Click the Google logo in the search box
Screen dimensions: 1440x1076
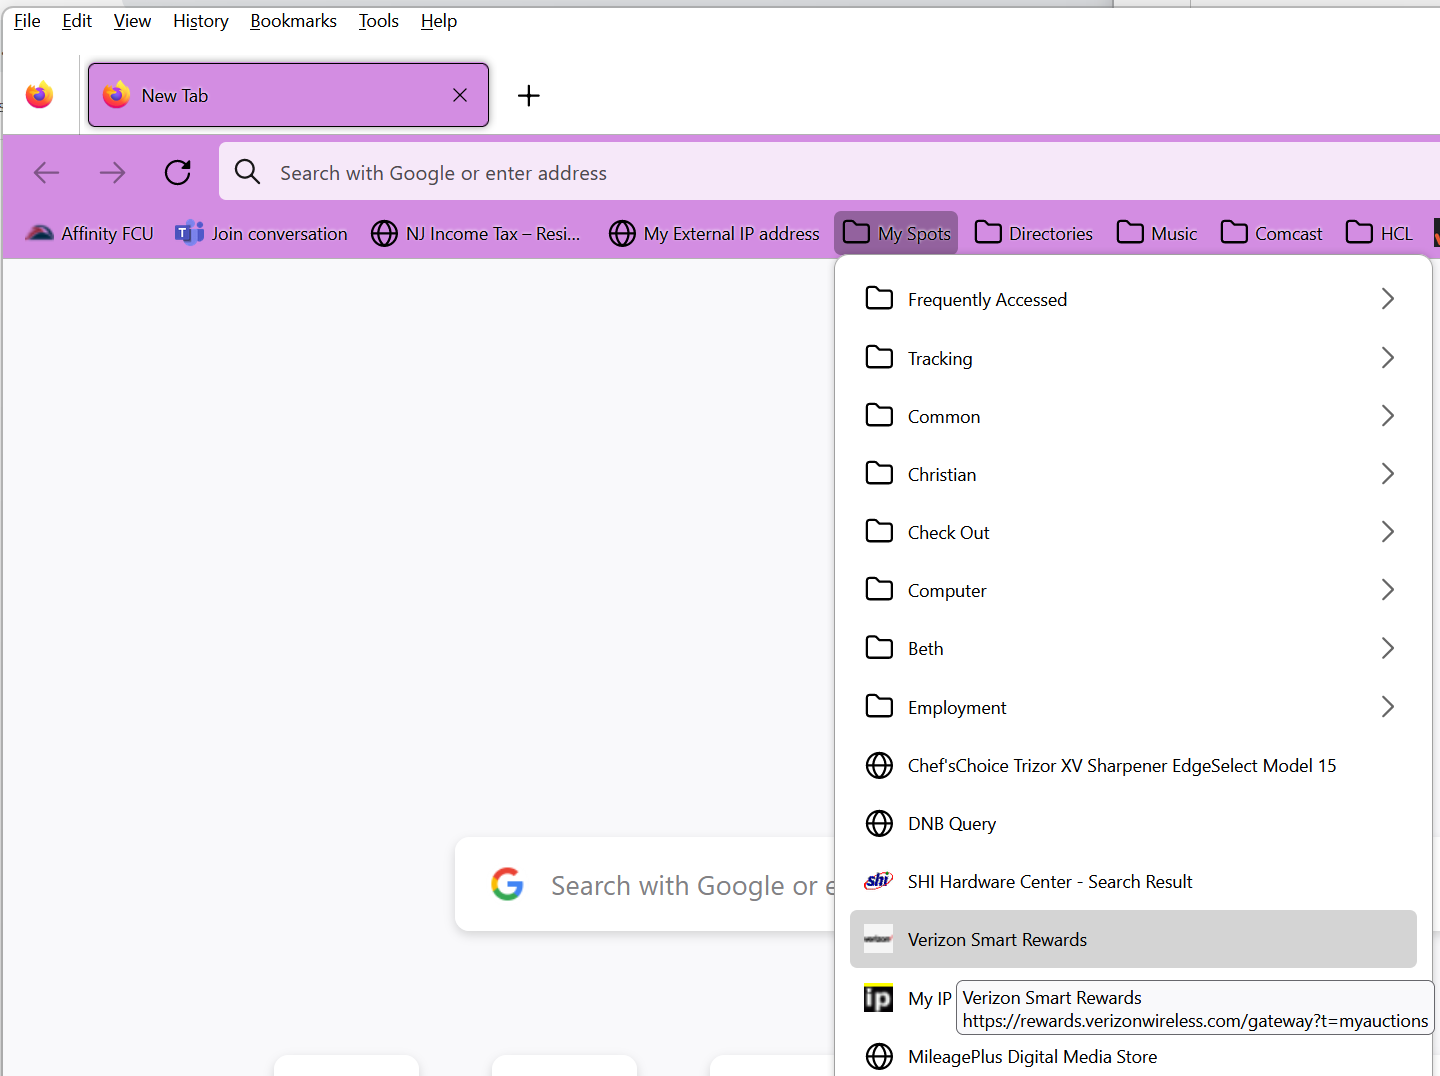tap(508, 884)
